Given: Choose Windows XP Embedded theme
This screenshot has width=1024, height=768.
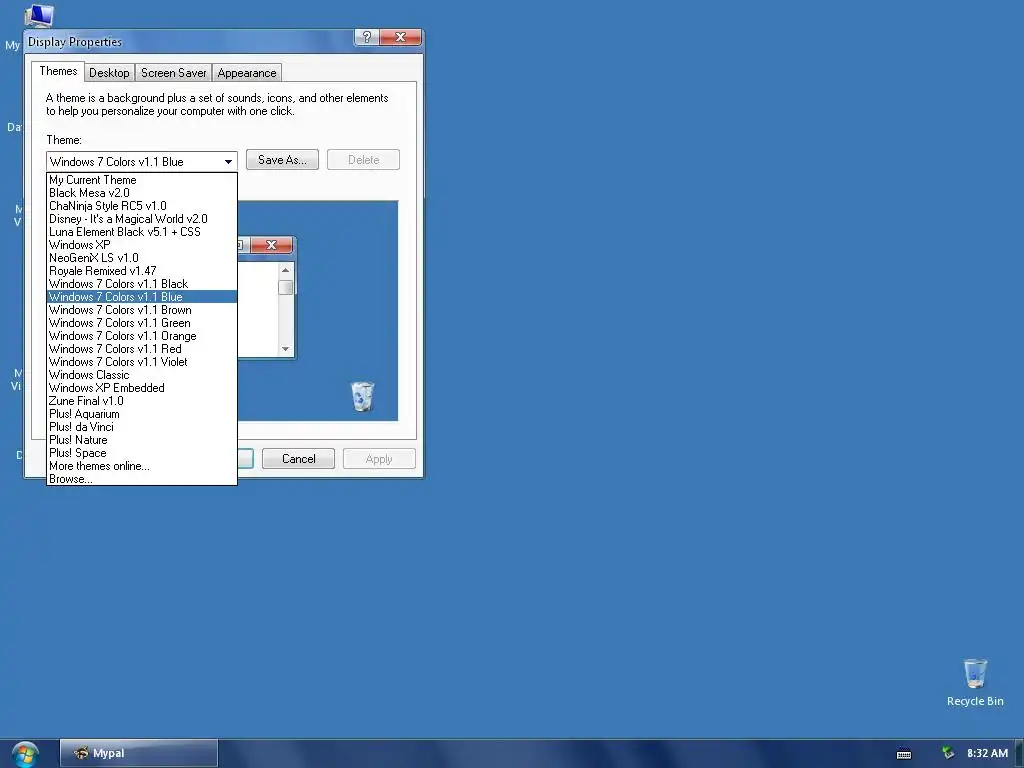Looking at the screenshot, I should coord(142,388).
